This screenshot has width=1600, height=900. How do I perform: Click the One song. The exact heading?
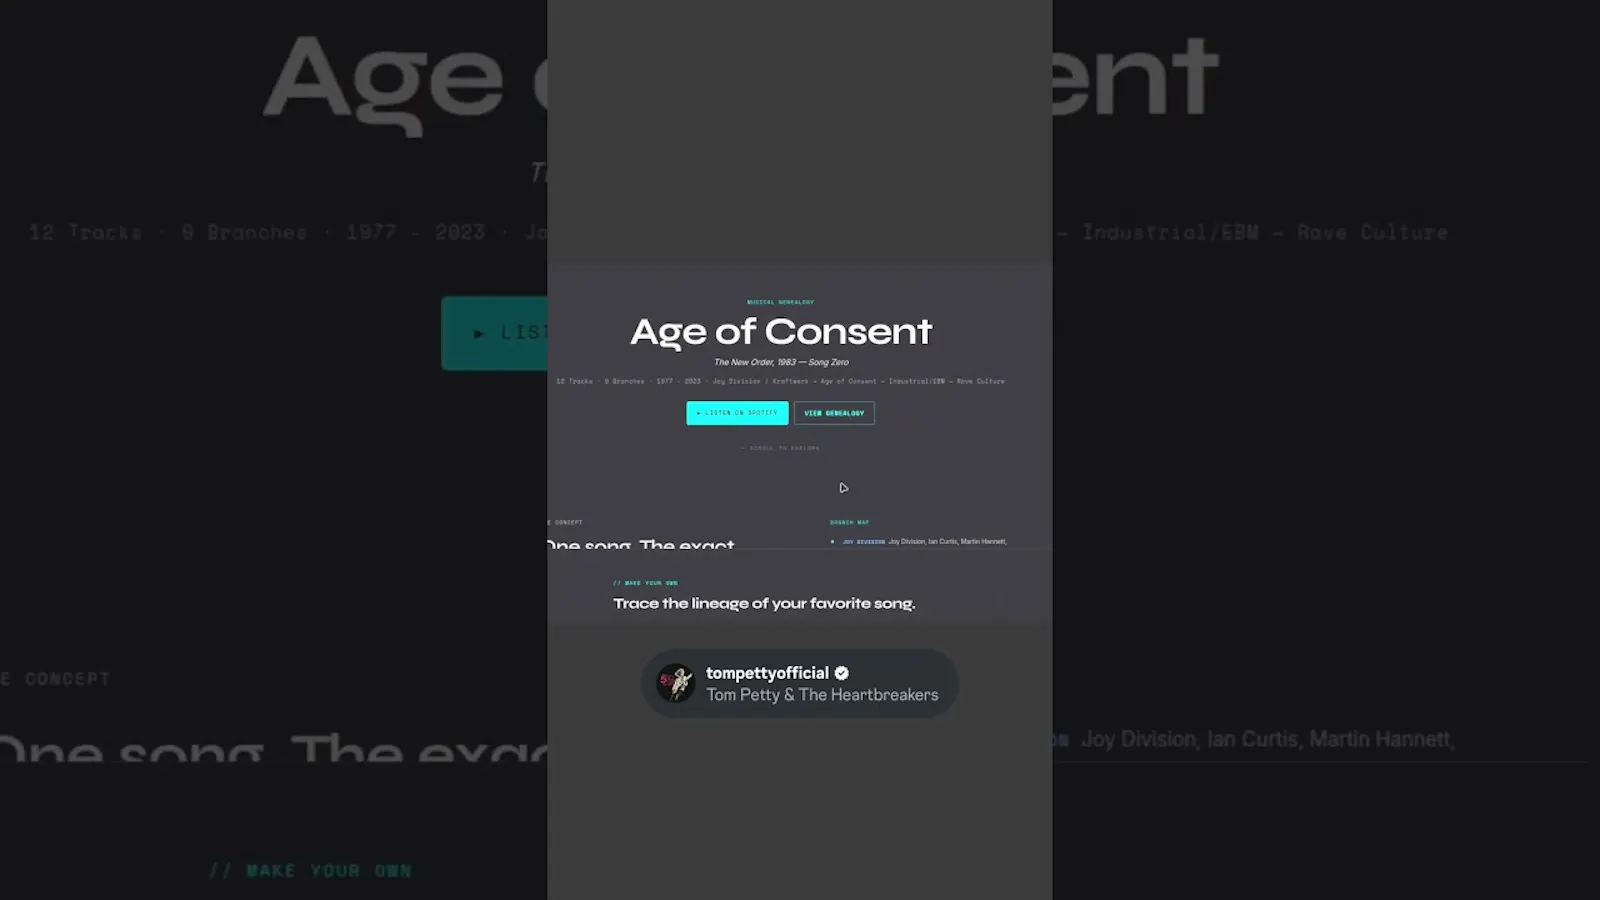pos(641,544)
